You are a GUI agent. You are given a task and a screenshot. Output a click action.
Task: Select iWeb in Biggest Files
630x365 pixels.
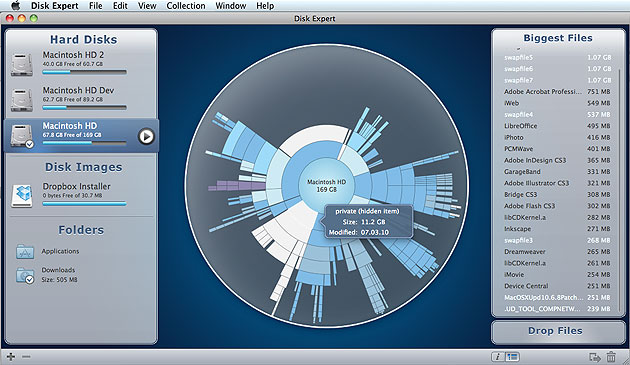(558, 103)
